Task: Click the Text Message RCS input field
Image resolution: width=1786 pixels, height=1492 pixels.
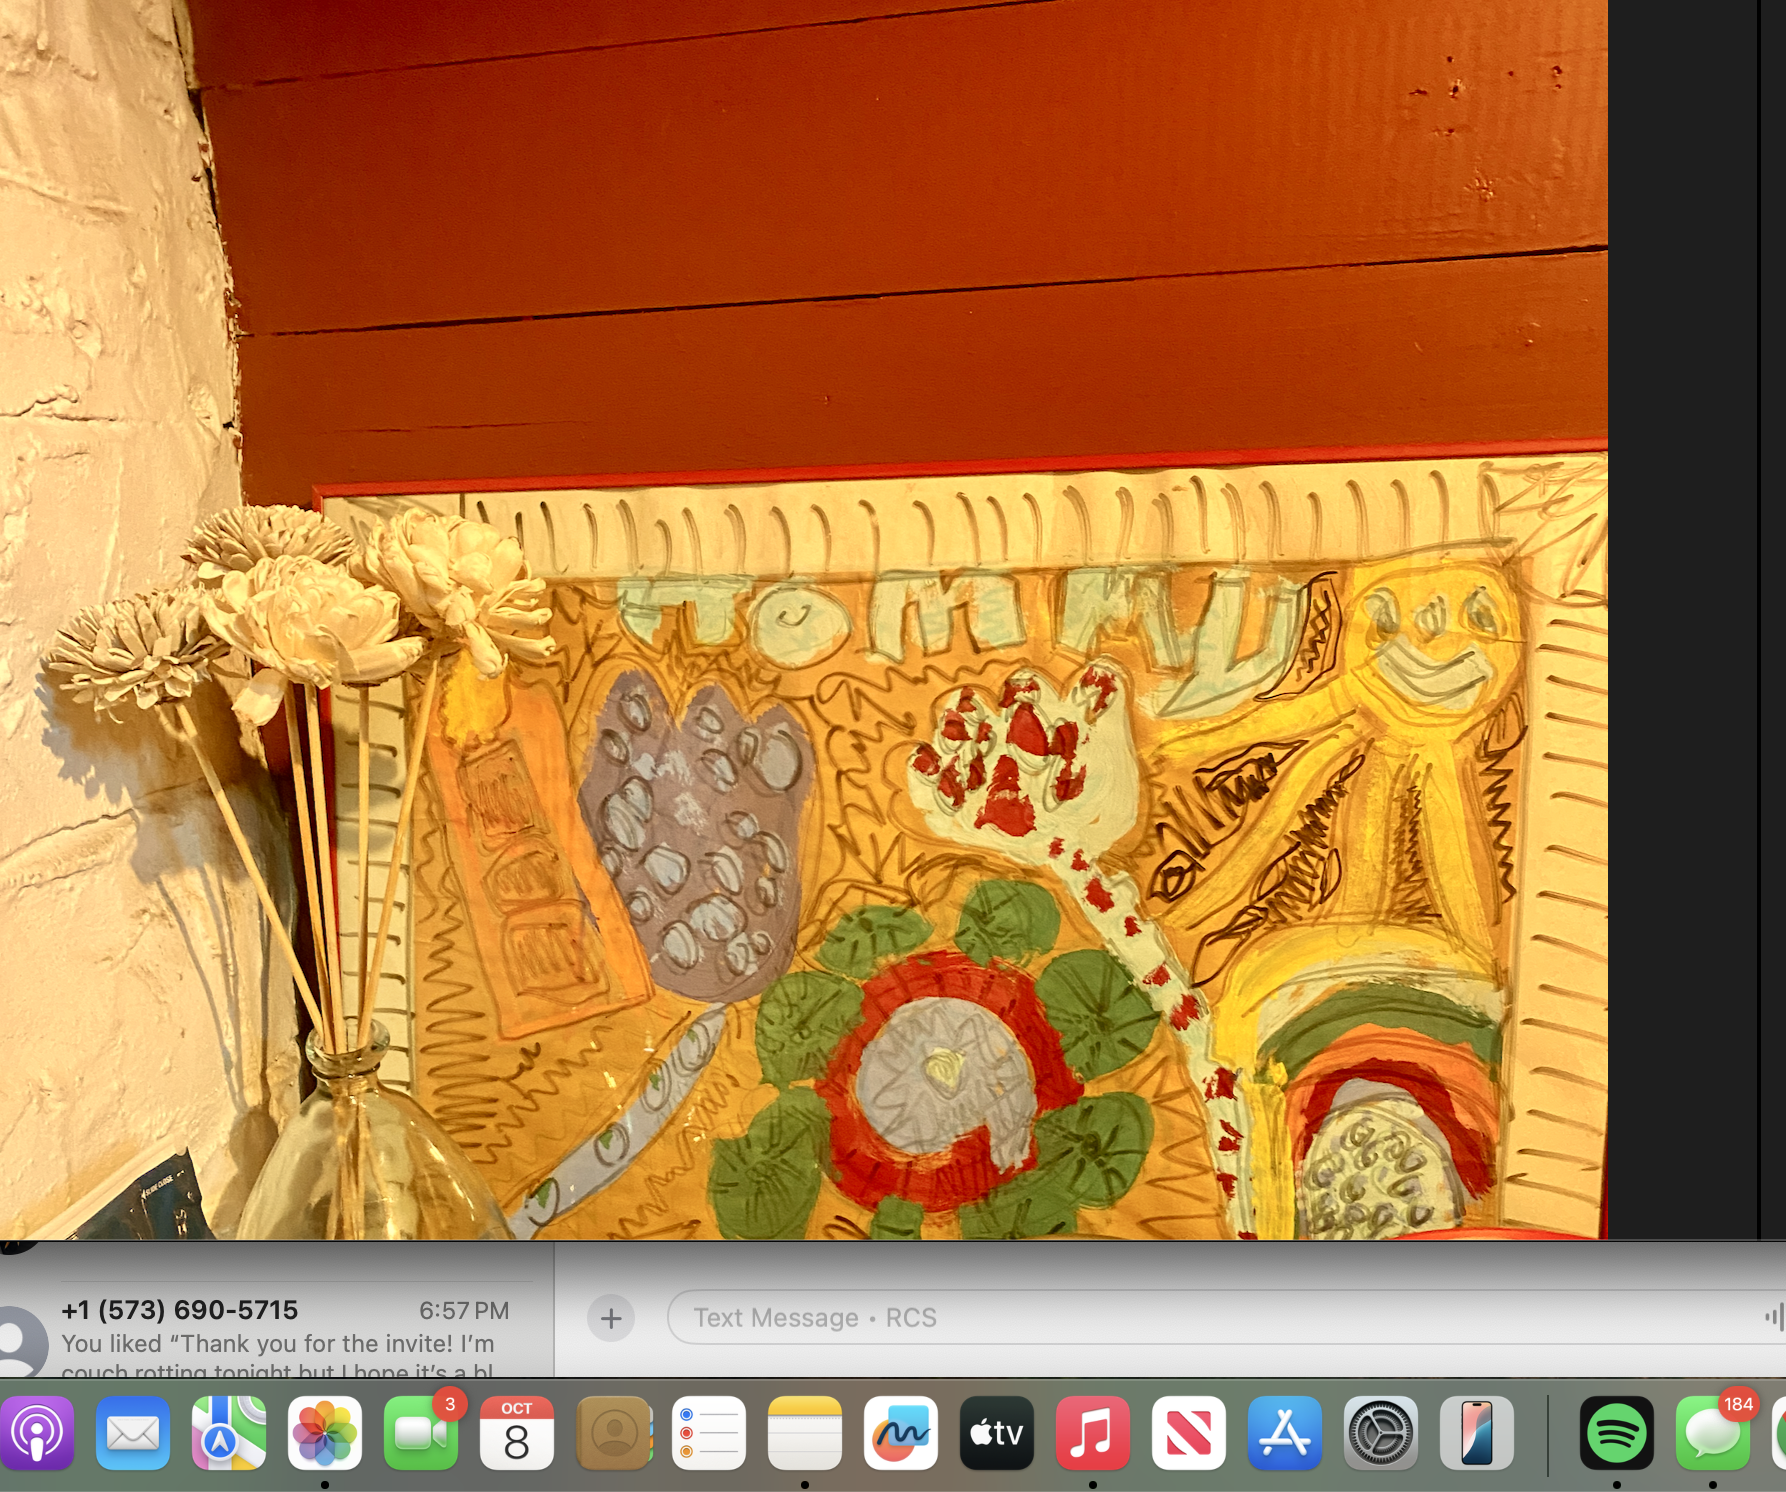Action: tap(1200, 1318)
